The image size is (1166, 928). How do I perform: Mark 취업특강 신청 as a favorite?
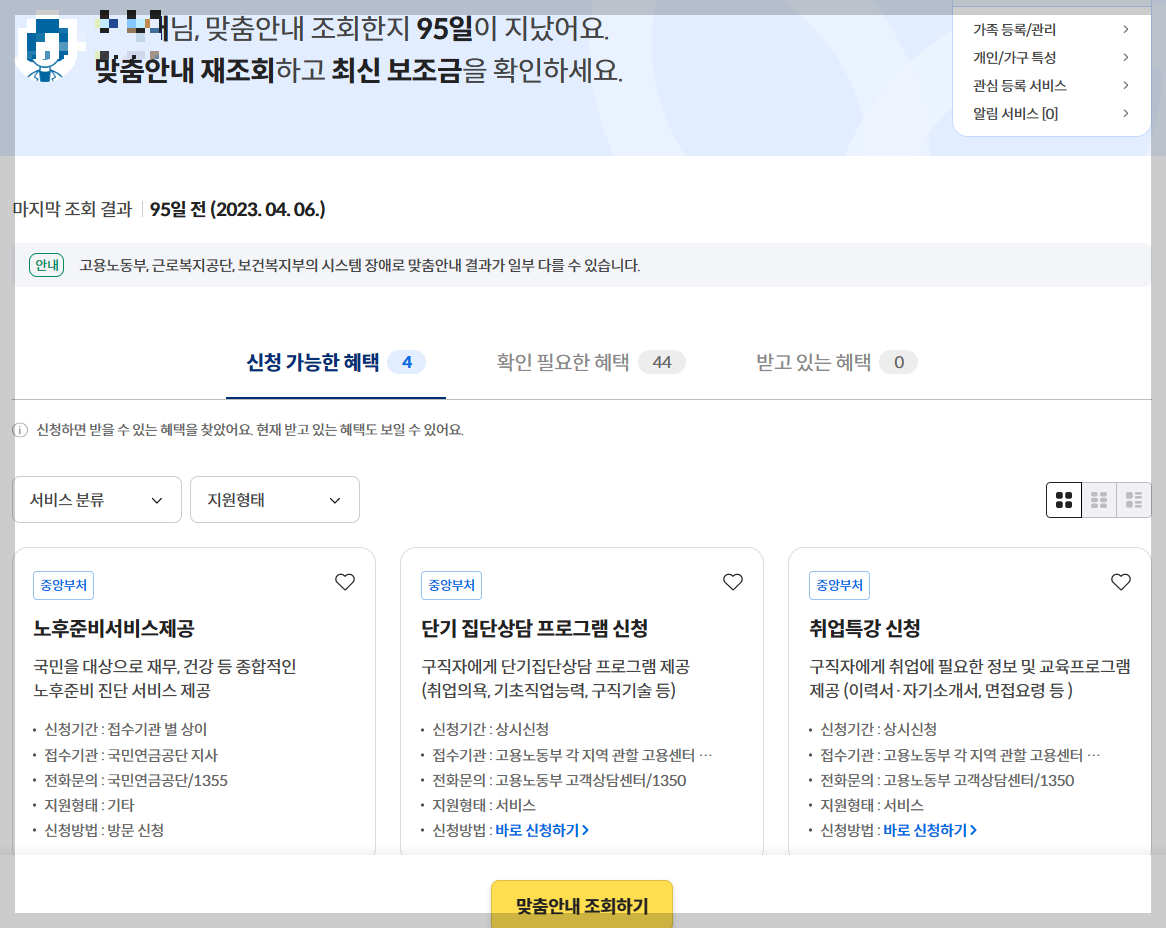click(x=1120, y=581)
